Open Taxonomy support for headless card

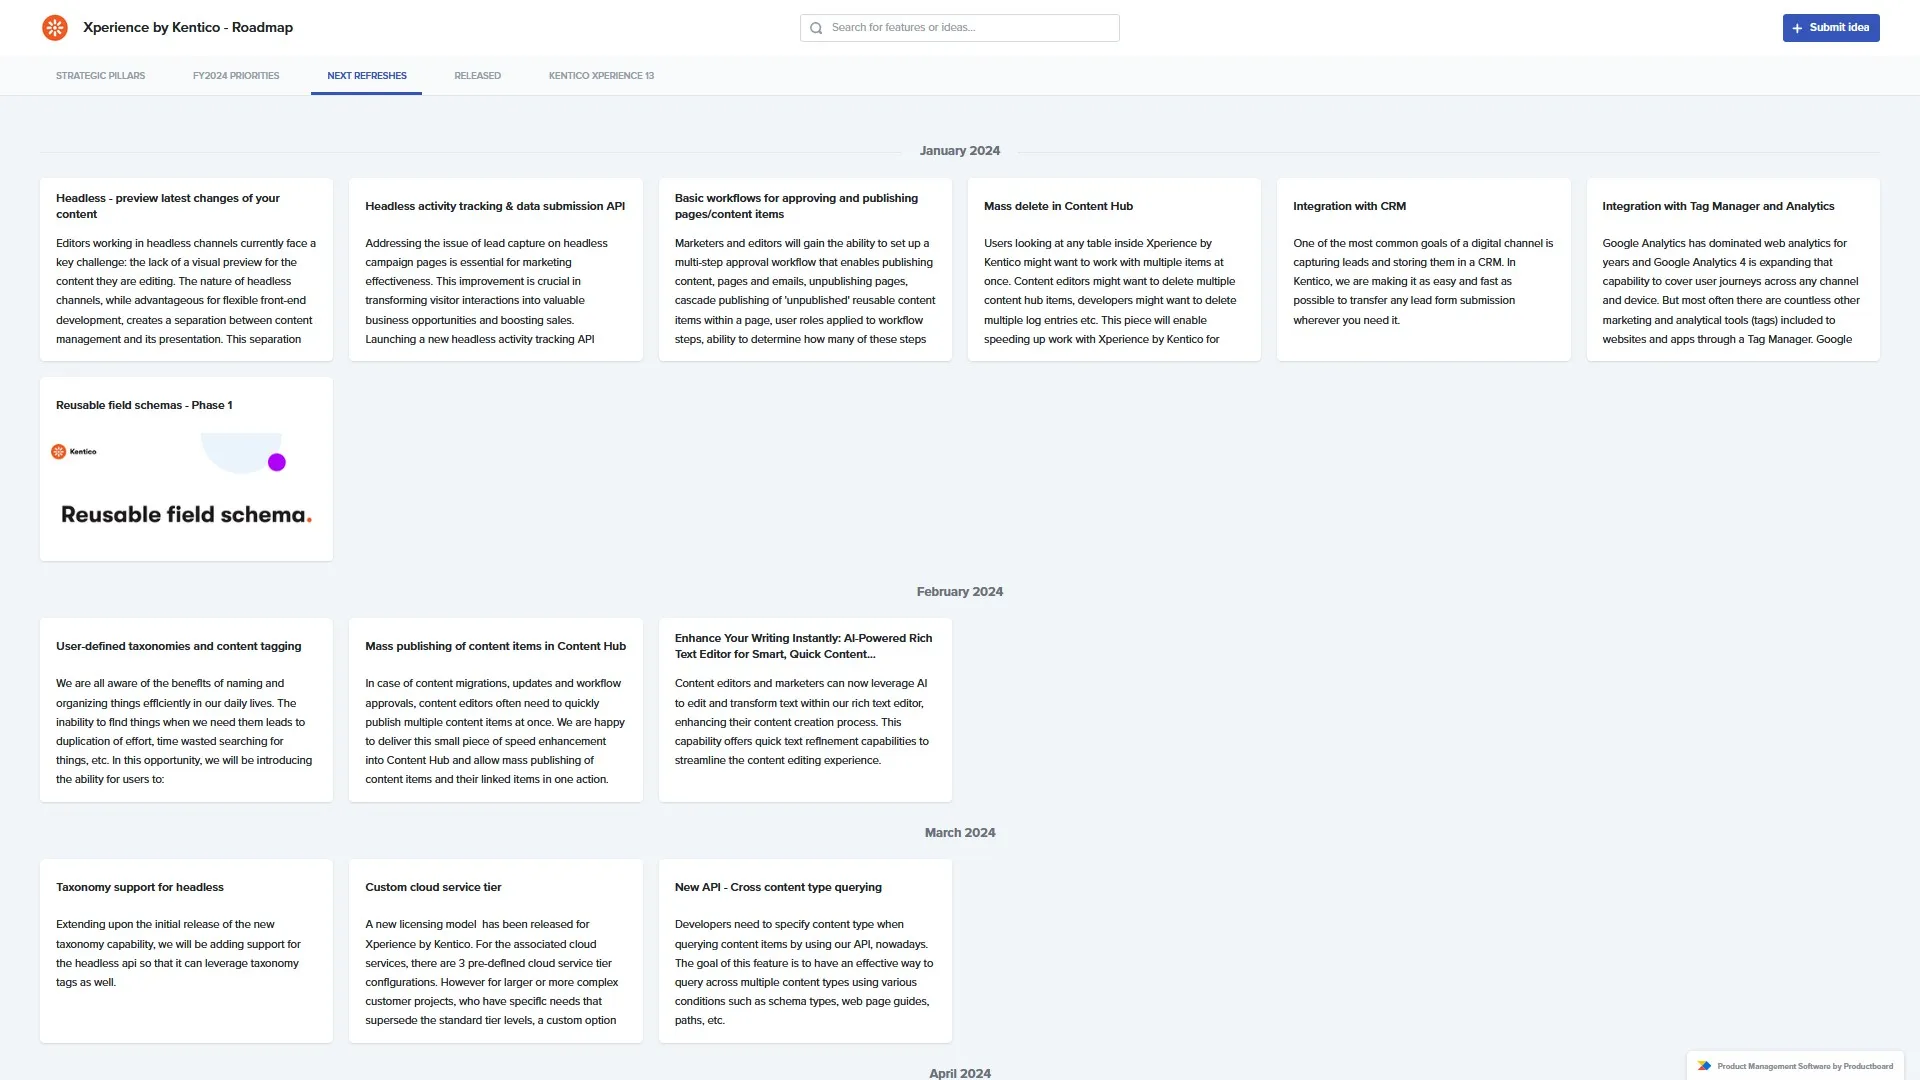(x=186, y=951)
